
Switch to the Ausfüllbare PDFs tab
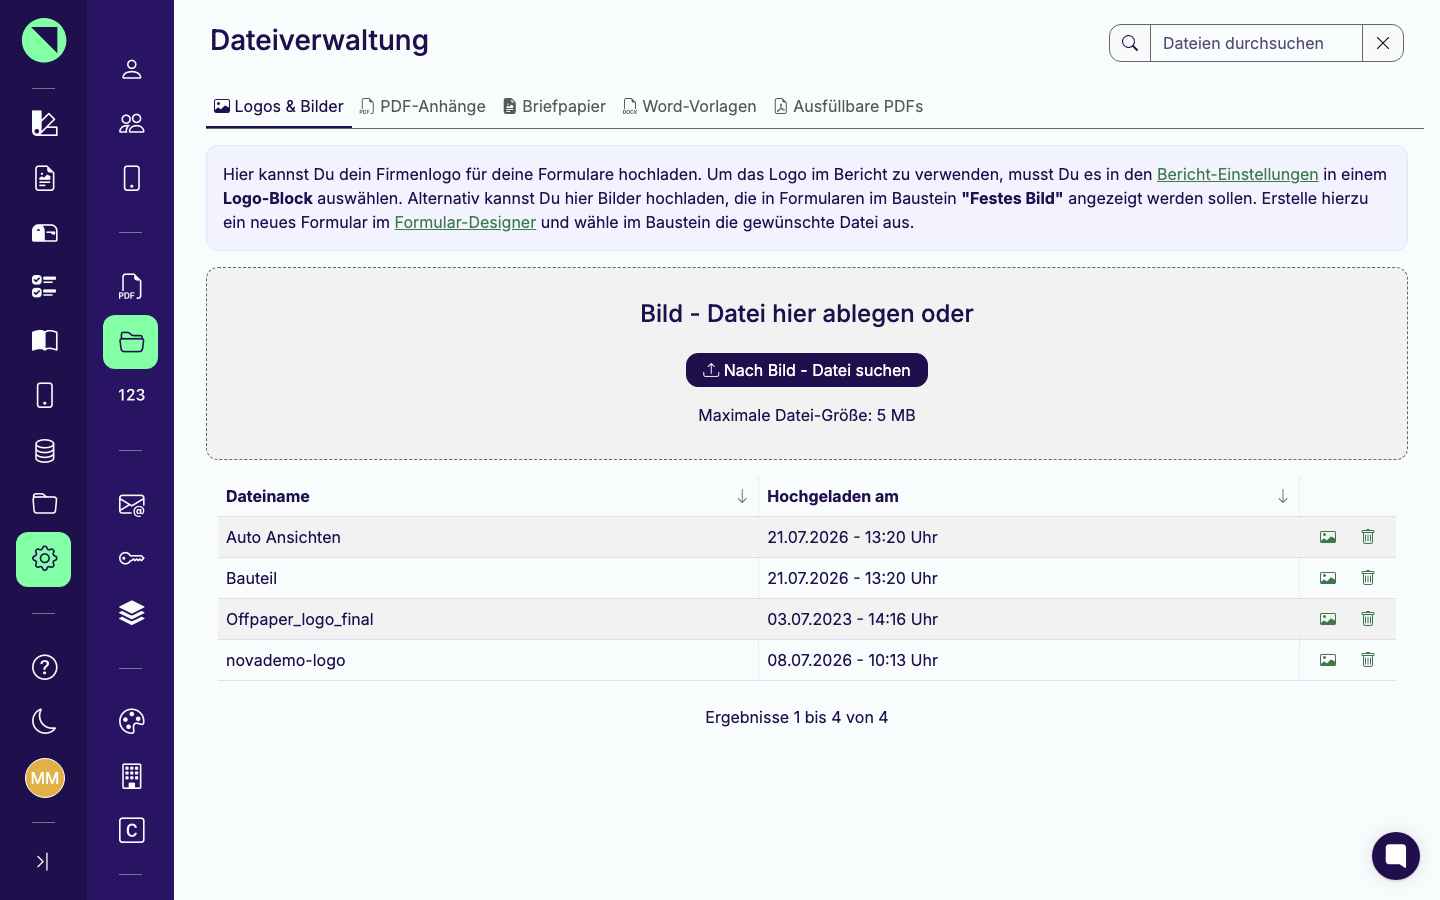pos(848,106)
